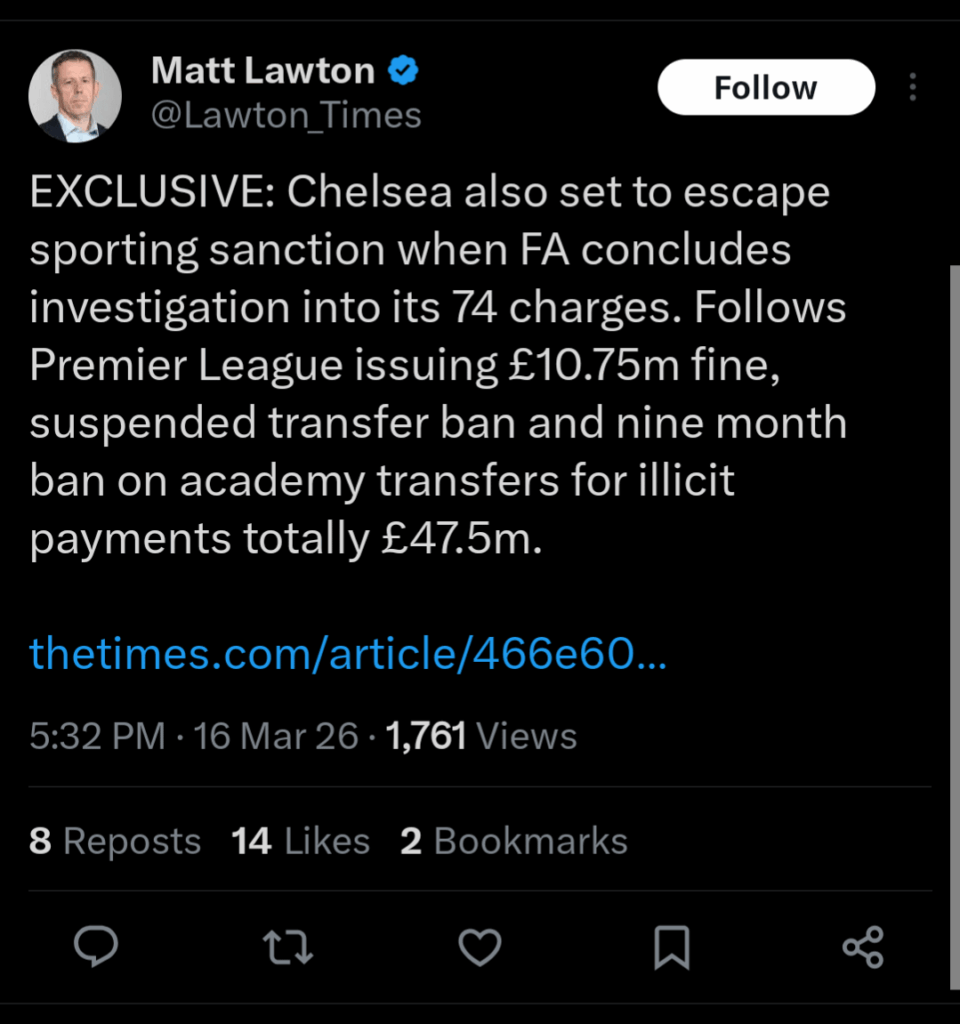This screenshot has width=960, height=1024.
Task: Open Matt Lawton's profile by clicking his name
Action: (x=262, y=70)
